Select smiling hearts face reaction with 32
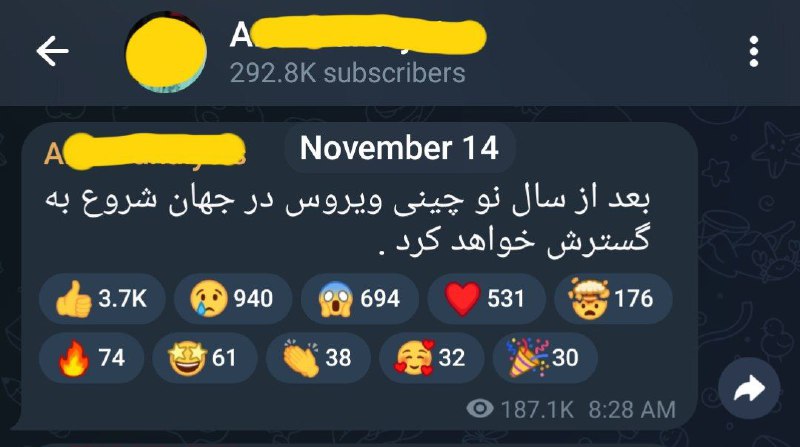 pyautogui.click(x=431, y=358)
